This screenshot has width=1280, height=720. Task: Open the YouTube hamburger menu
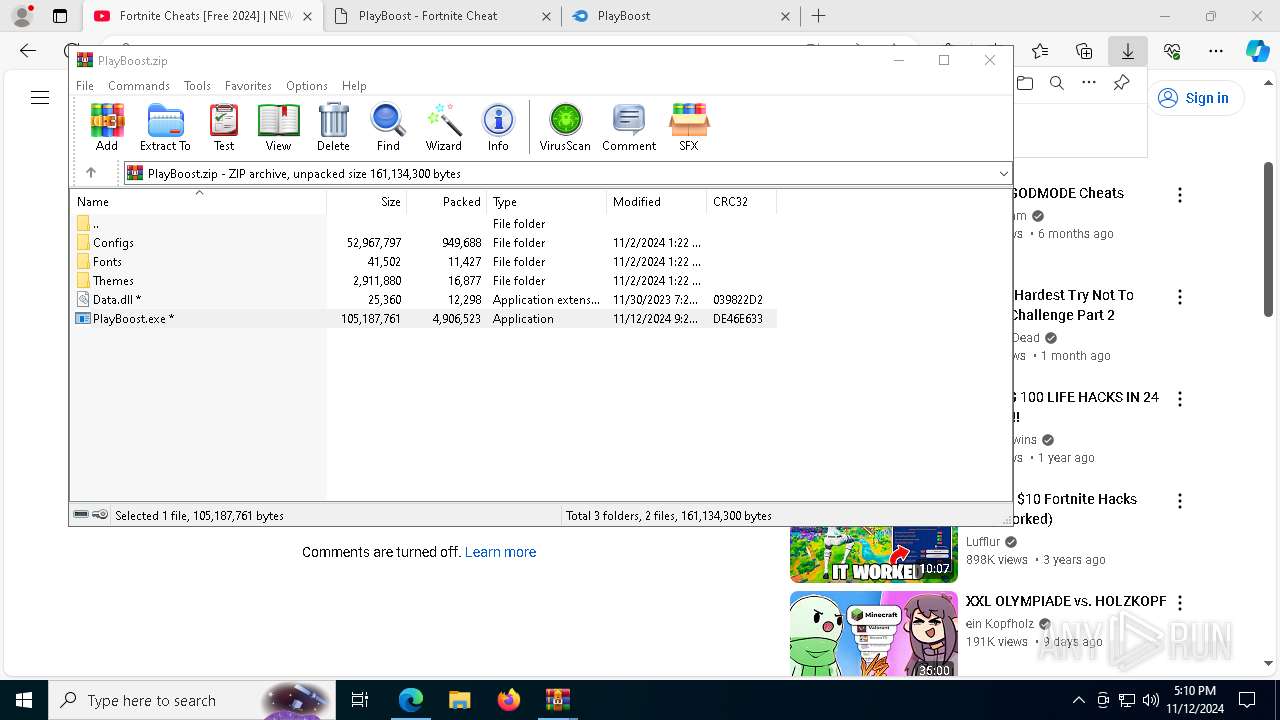click(x=40, y=97)
